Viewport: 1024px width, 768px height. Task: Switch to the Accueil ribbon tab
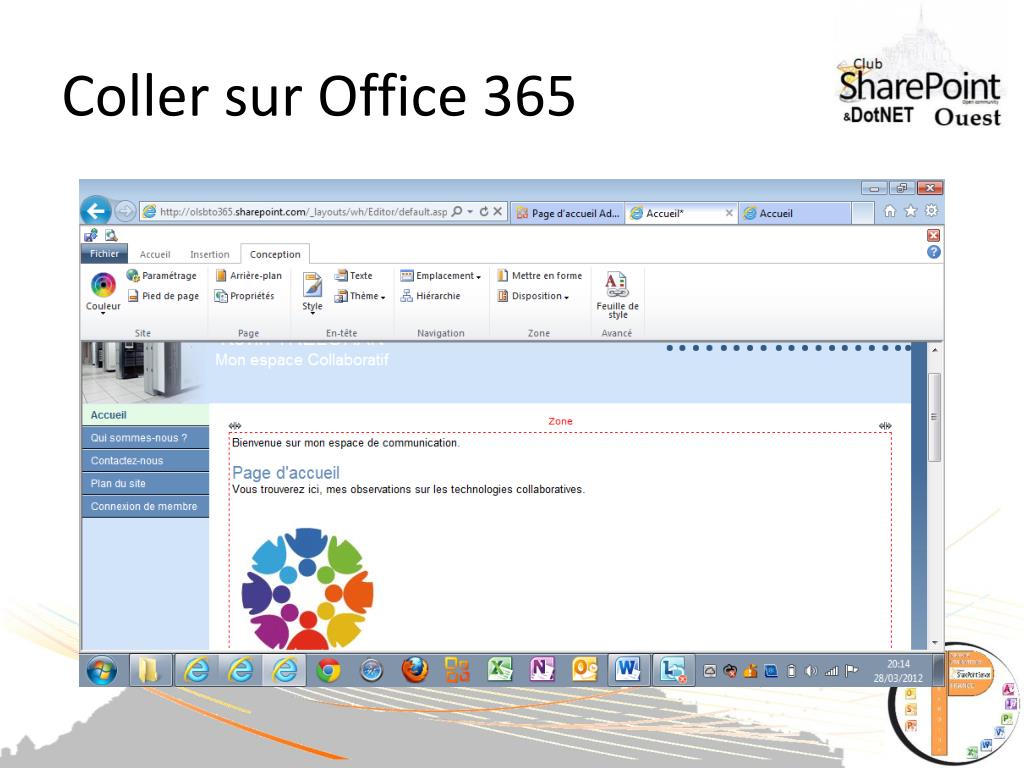155,254
